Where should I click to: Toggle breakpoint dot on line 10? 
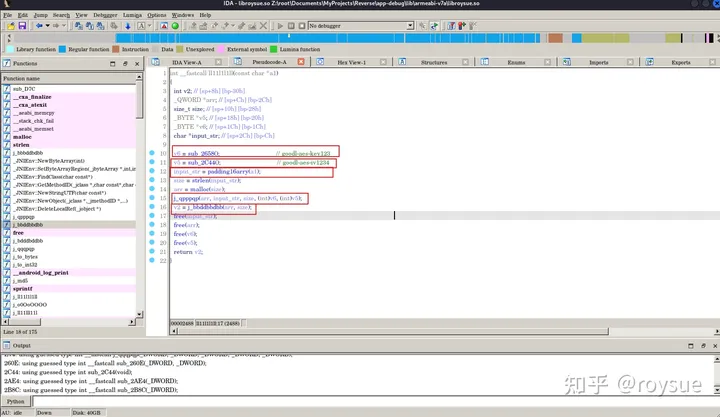(x=152, y=153)
